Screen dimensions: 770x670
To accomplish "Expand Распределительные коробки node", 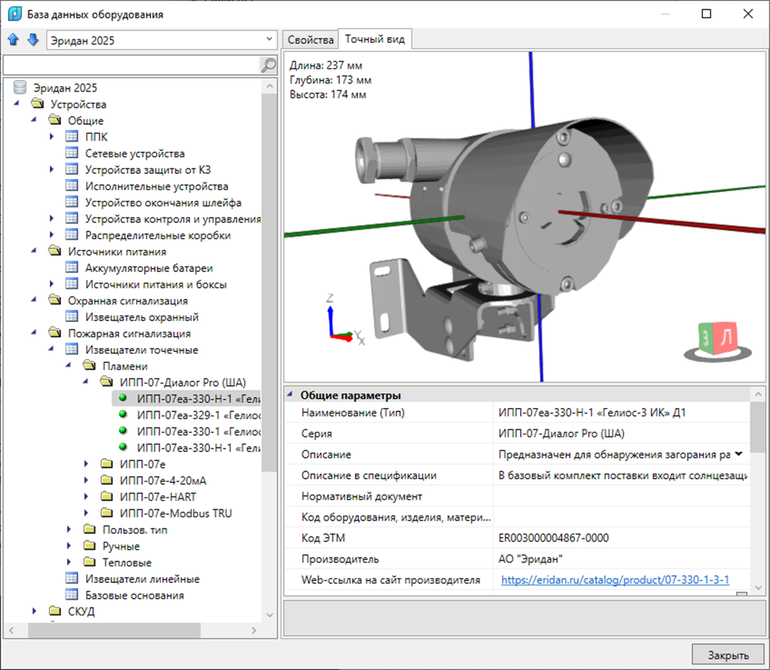I will pyautogui.click(x=52, y=235).
